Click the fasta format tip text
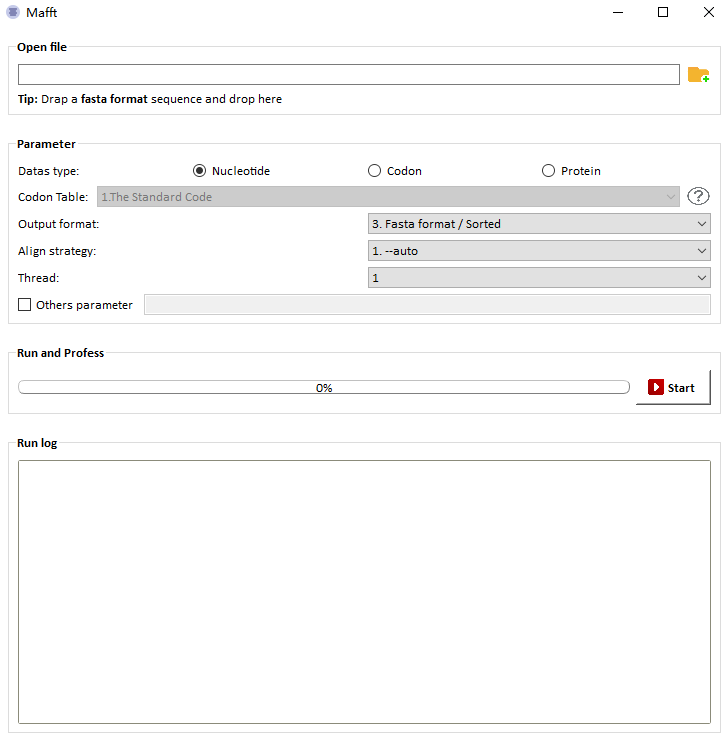728x743 pixels. point(150,99)
